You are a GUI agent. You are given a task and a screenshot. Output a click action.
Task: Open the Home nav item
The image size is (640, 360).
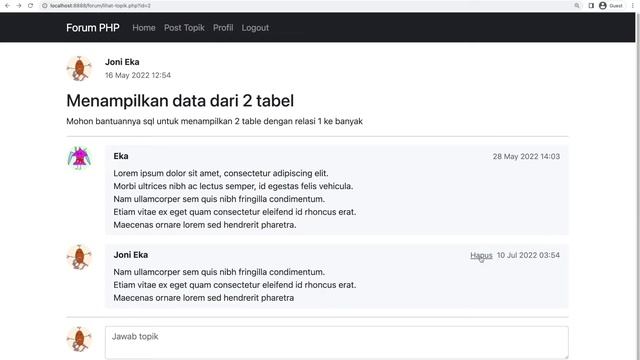coord(144,28)
